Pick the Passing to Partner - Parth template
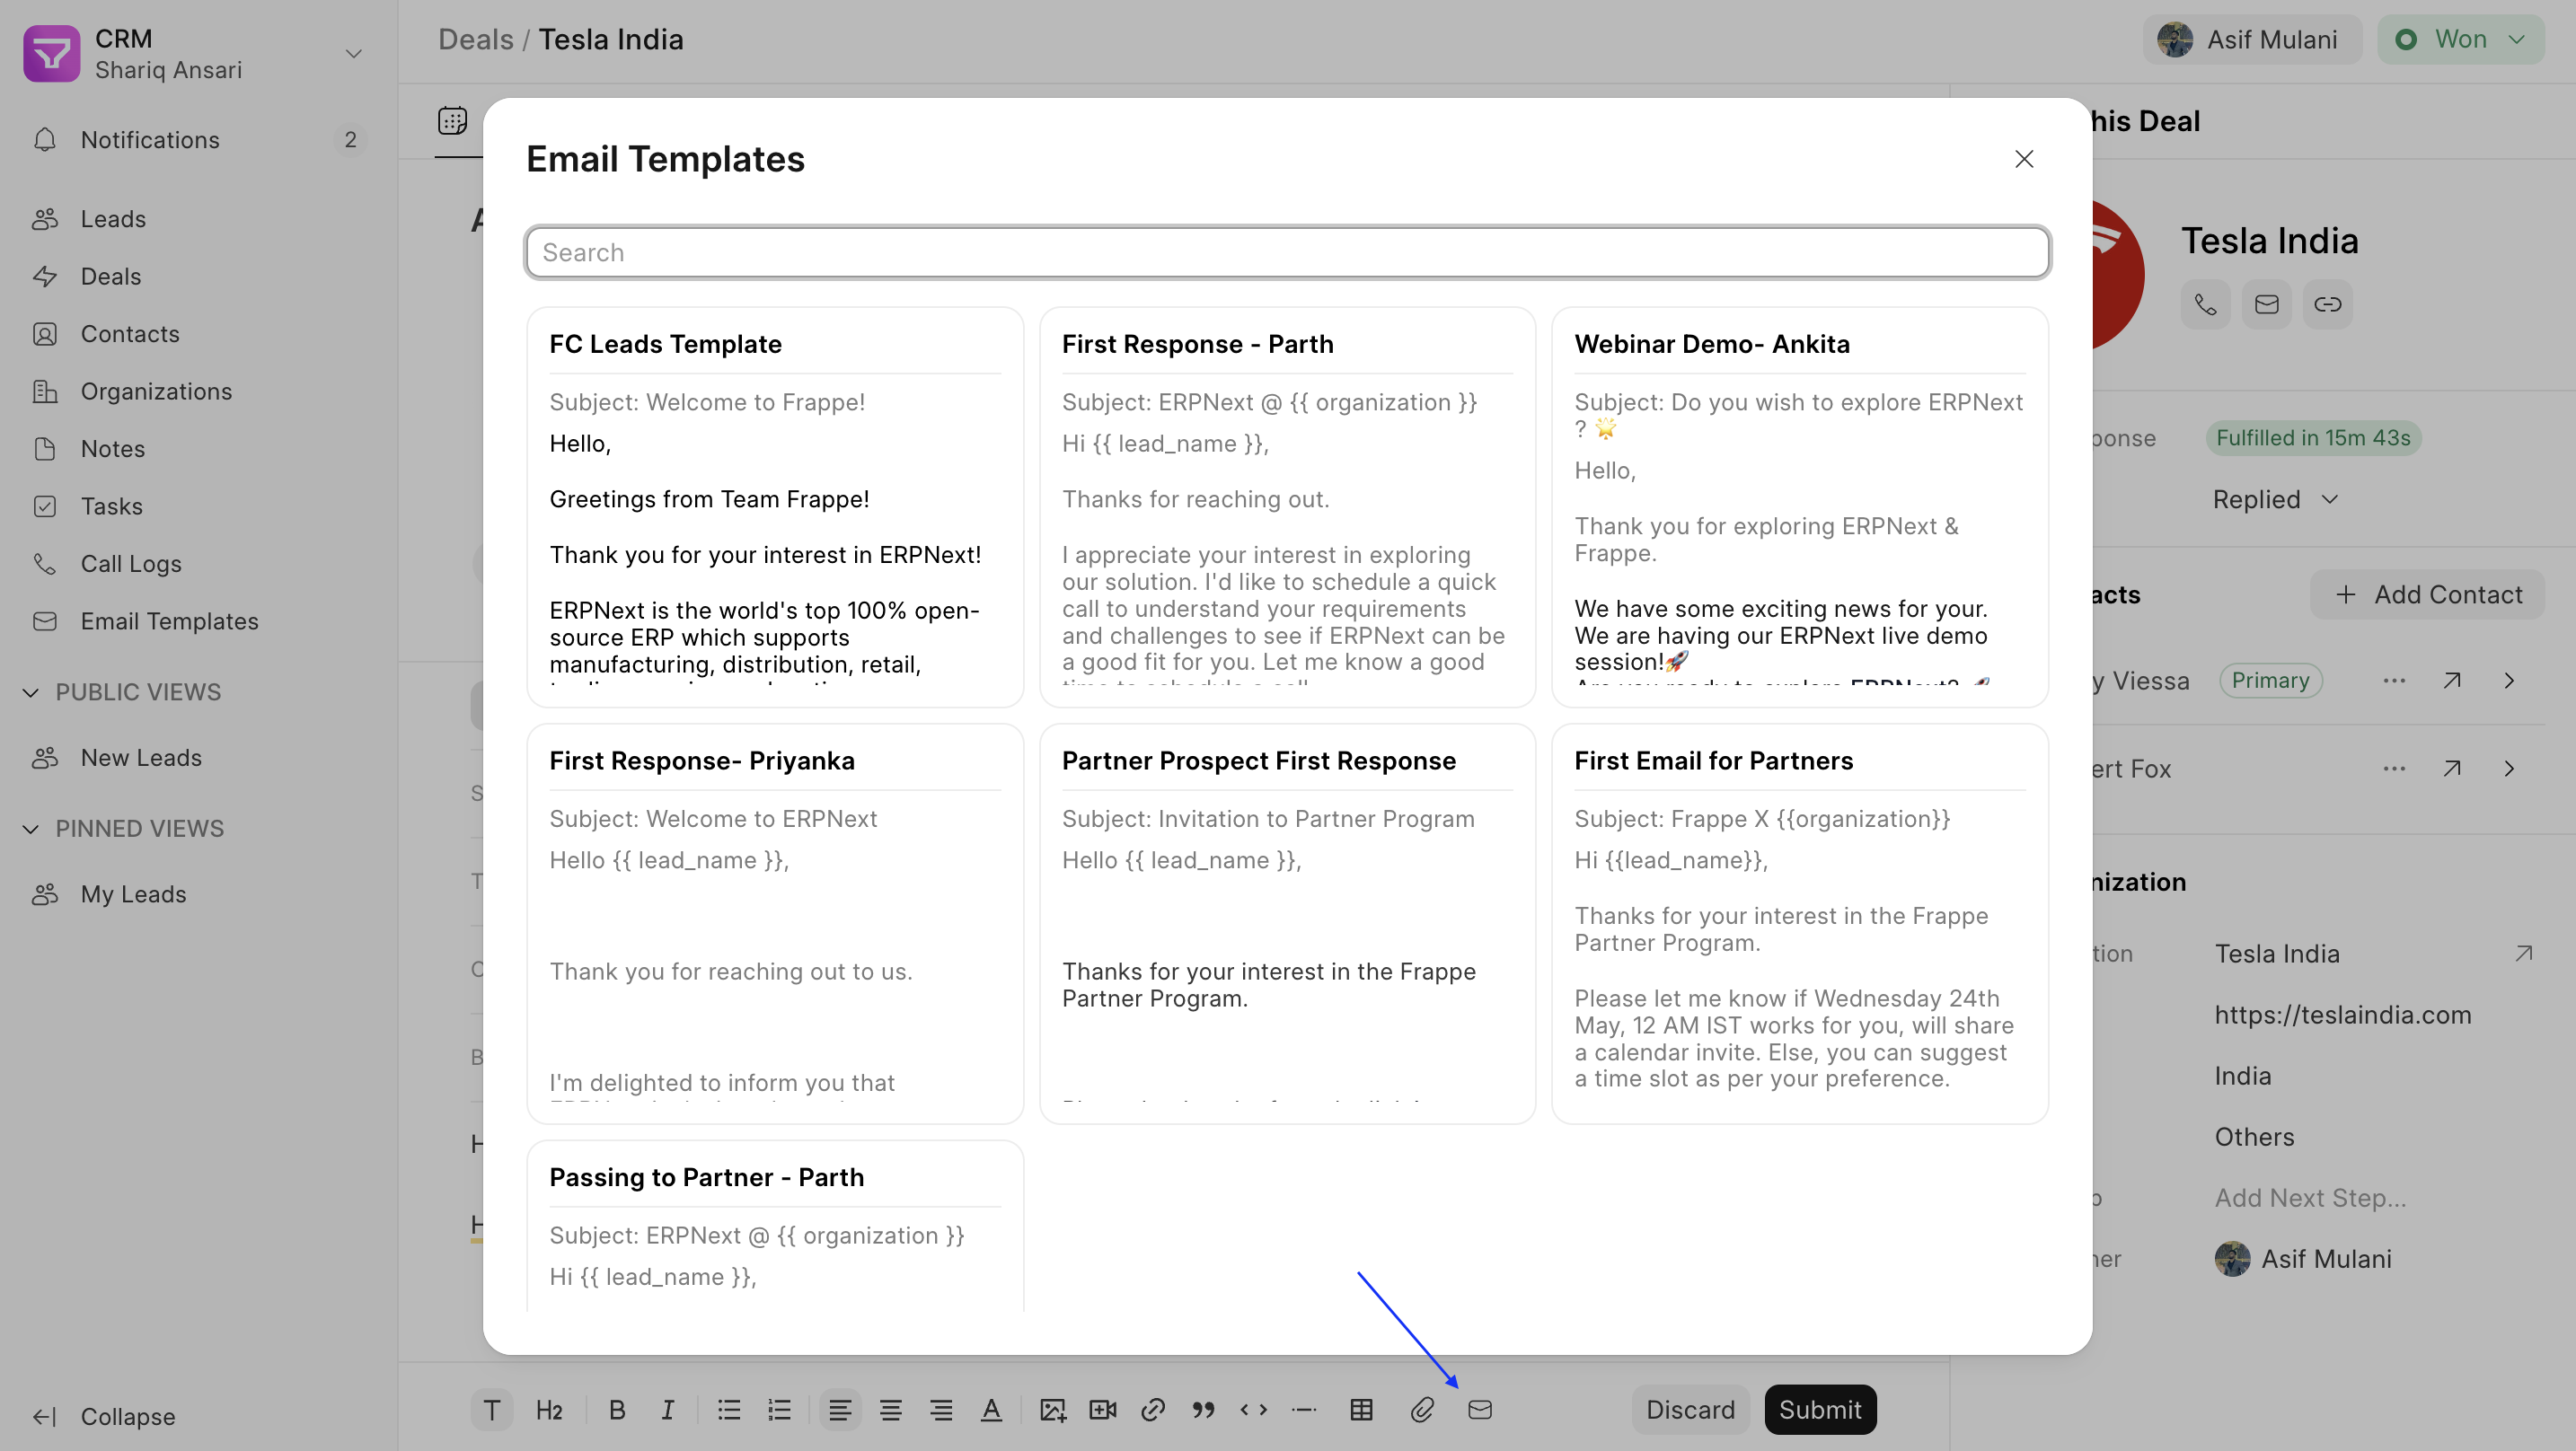This screenshot has height=1451, width=2576. [775, 1226]
